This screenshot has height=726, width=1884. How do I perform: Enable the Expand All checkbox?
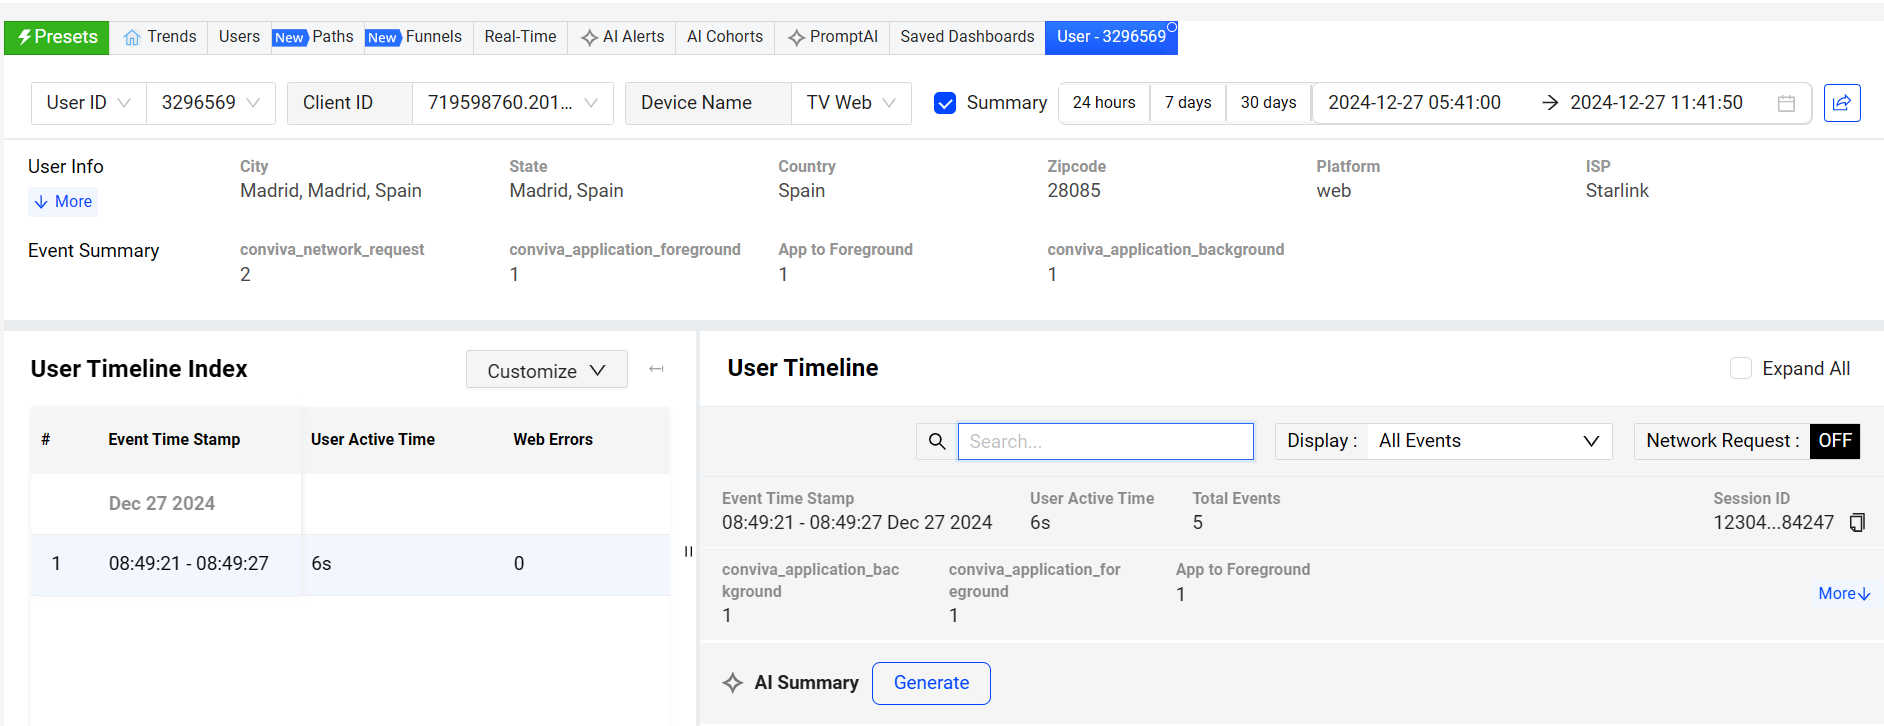(1740, 368)
